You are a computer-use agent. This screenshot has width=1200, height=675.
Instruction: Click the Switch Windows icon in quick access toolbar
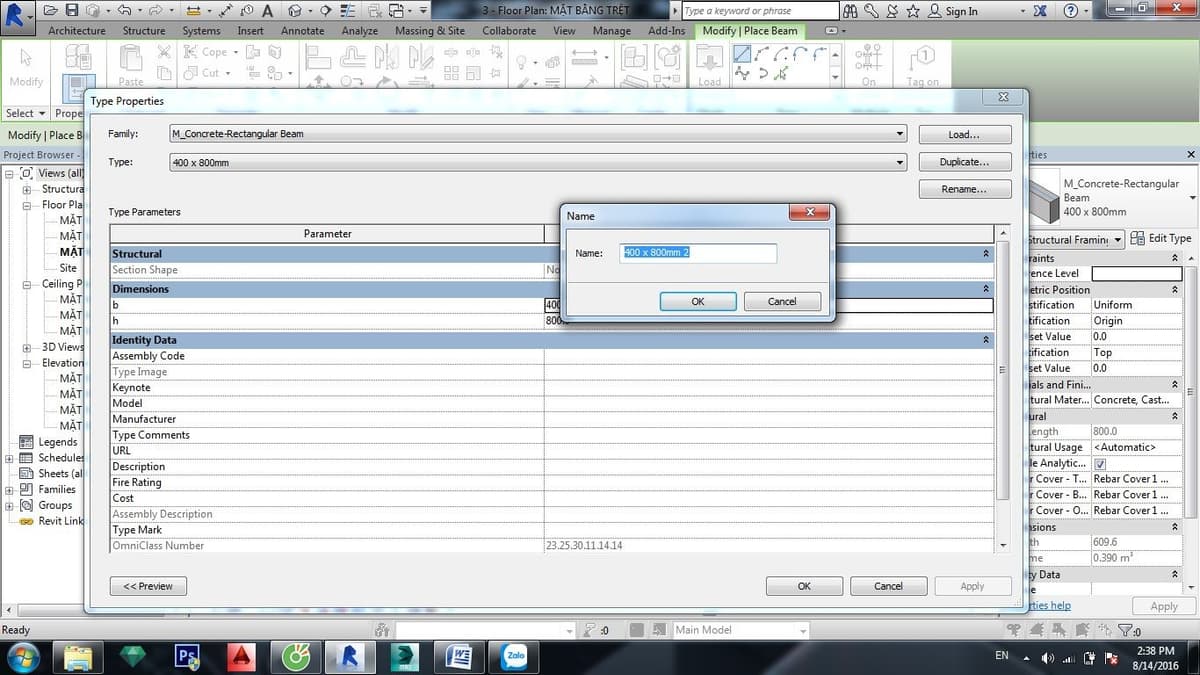[x=396, y=11]
